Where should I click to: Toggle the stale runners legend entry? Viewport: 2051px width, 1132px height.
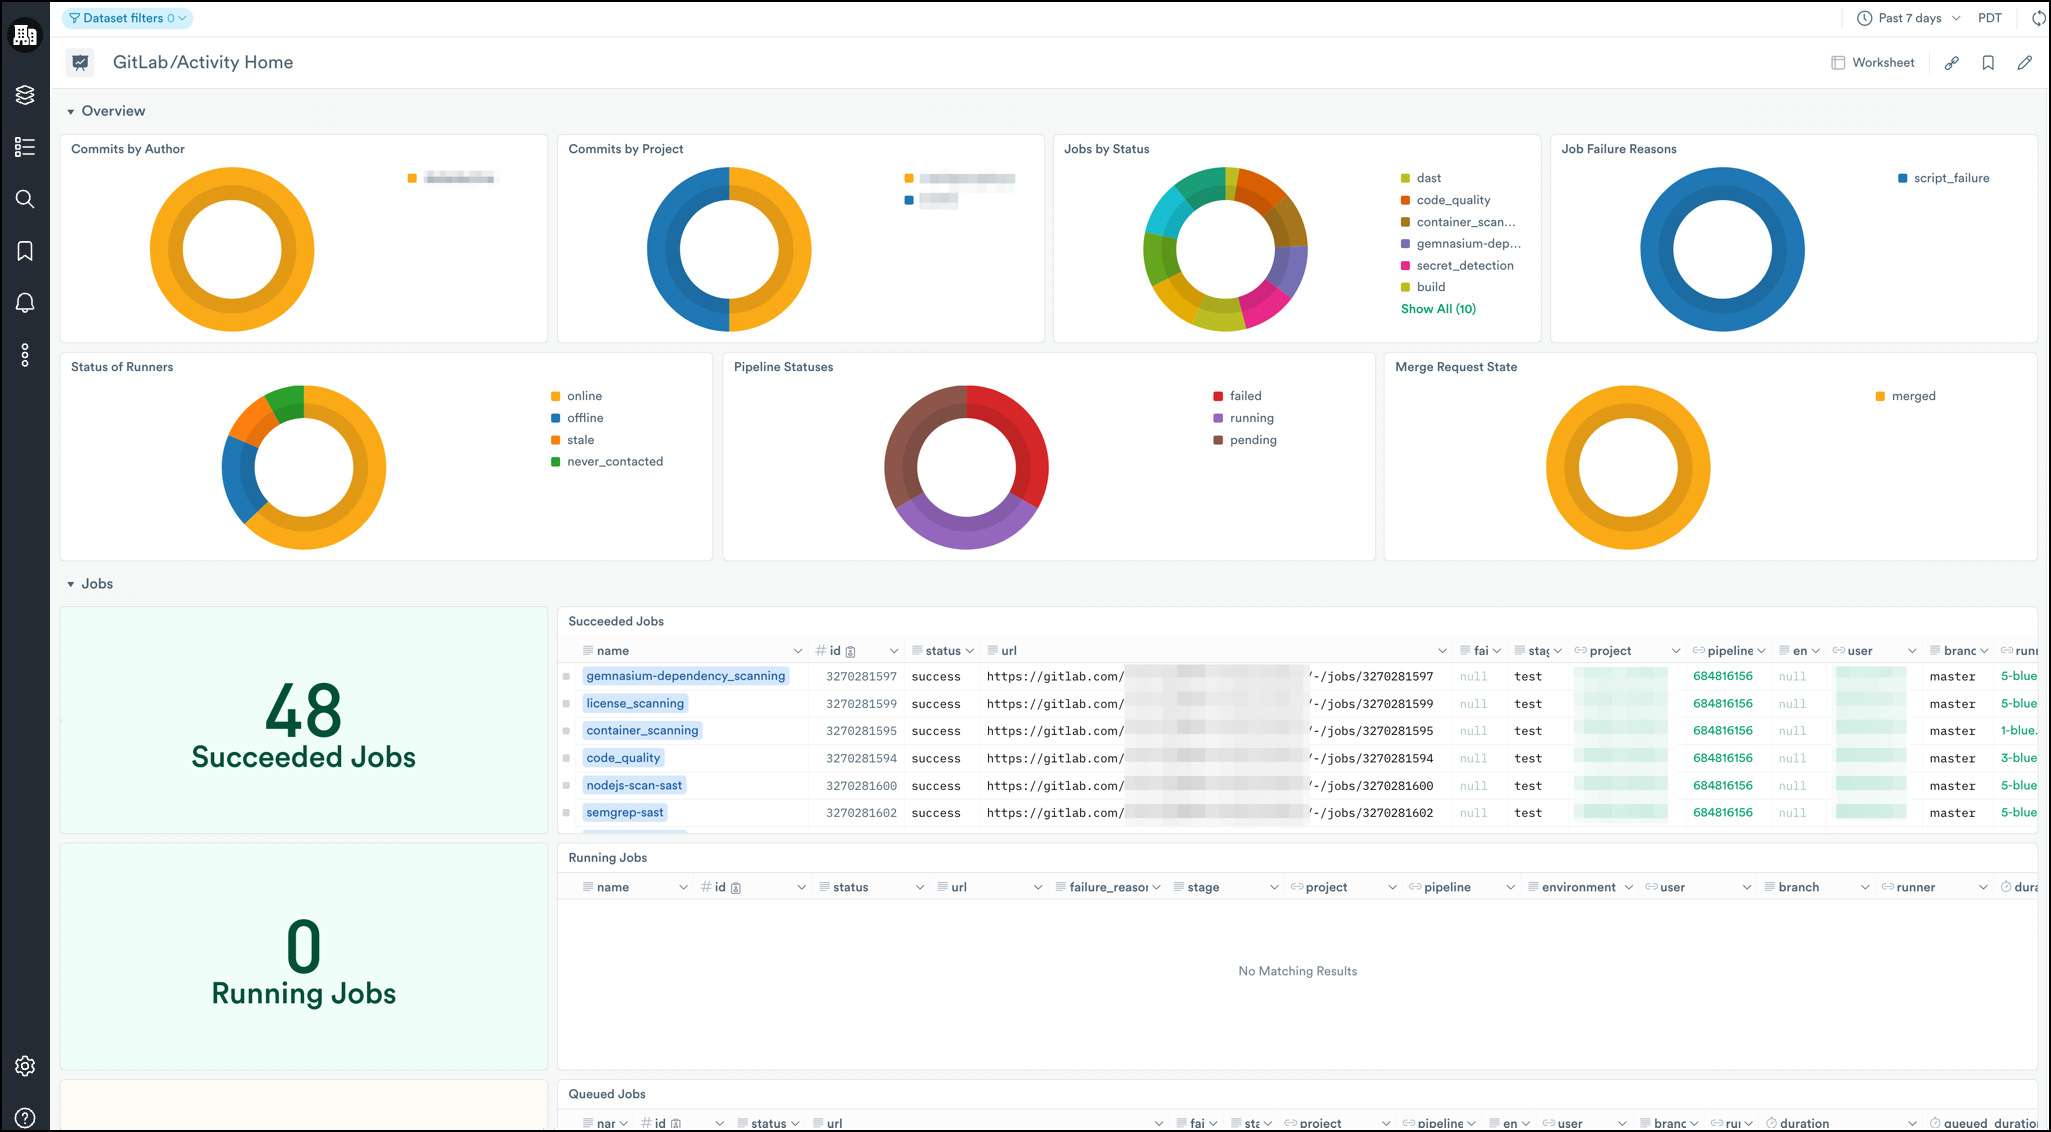tap(572, 440)
